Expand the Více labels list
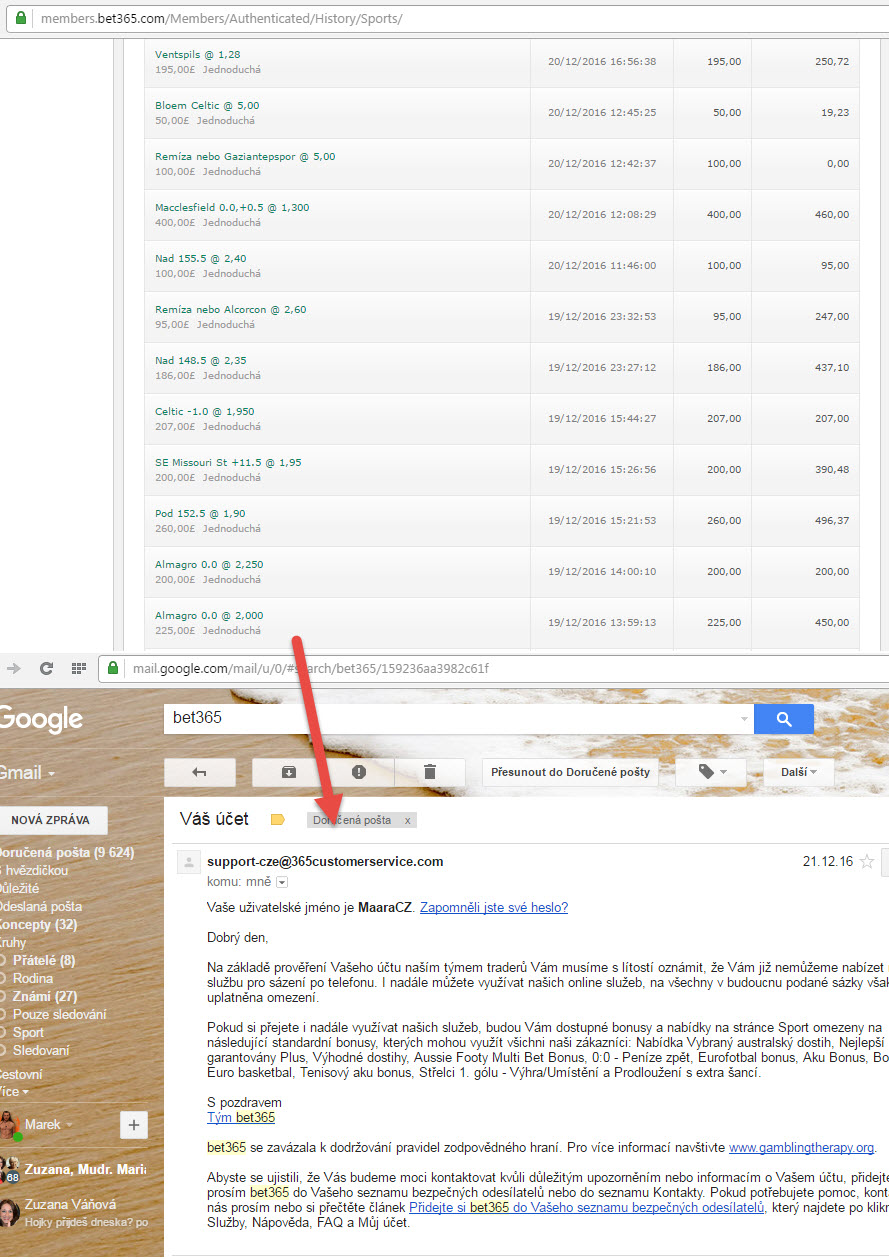 [x=14, y=1092]
